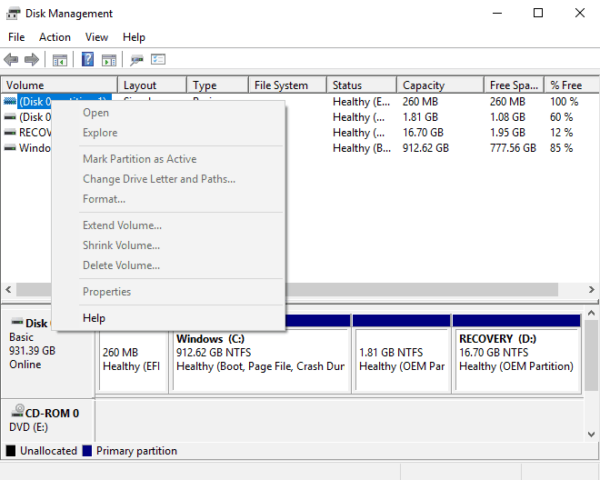
Task: Open the File menu
Action: [16, 37]
